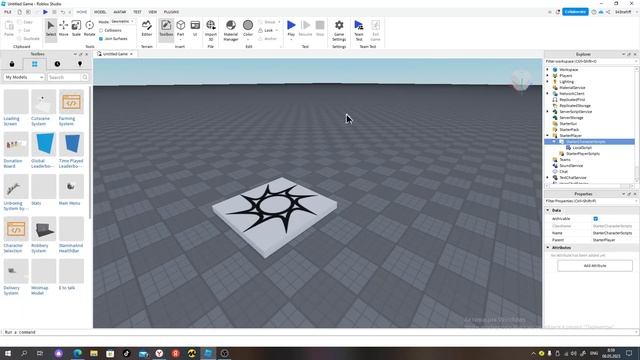Open Toolbox Creations lightbulb icon
Viewport: 640px width, 360px height.
pyautogui.click(x=80, y=64)
